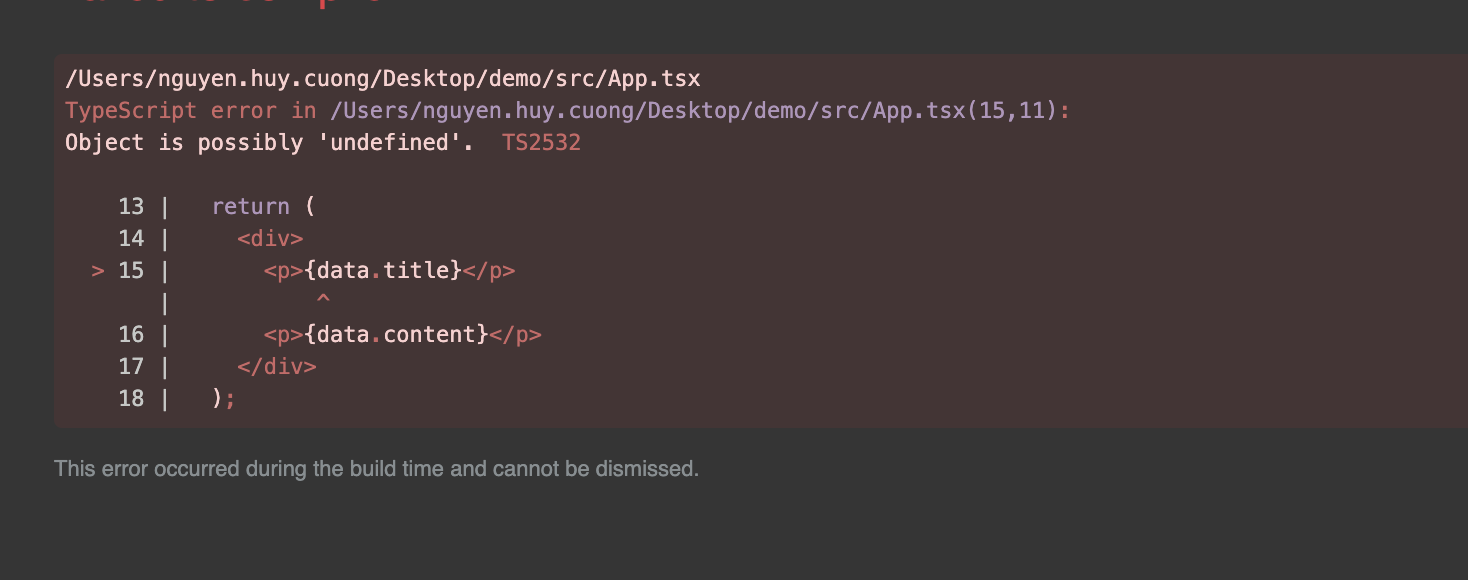Click the caret marker under data.title
Viewport: 1468px width, 580px height.
(323, 300)
